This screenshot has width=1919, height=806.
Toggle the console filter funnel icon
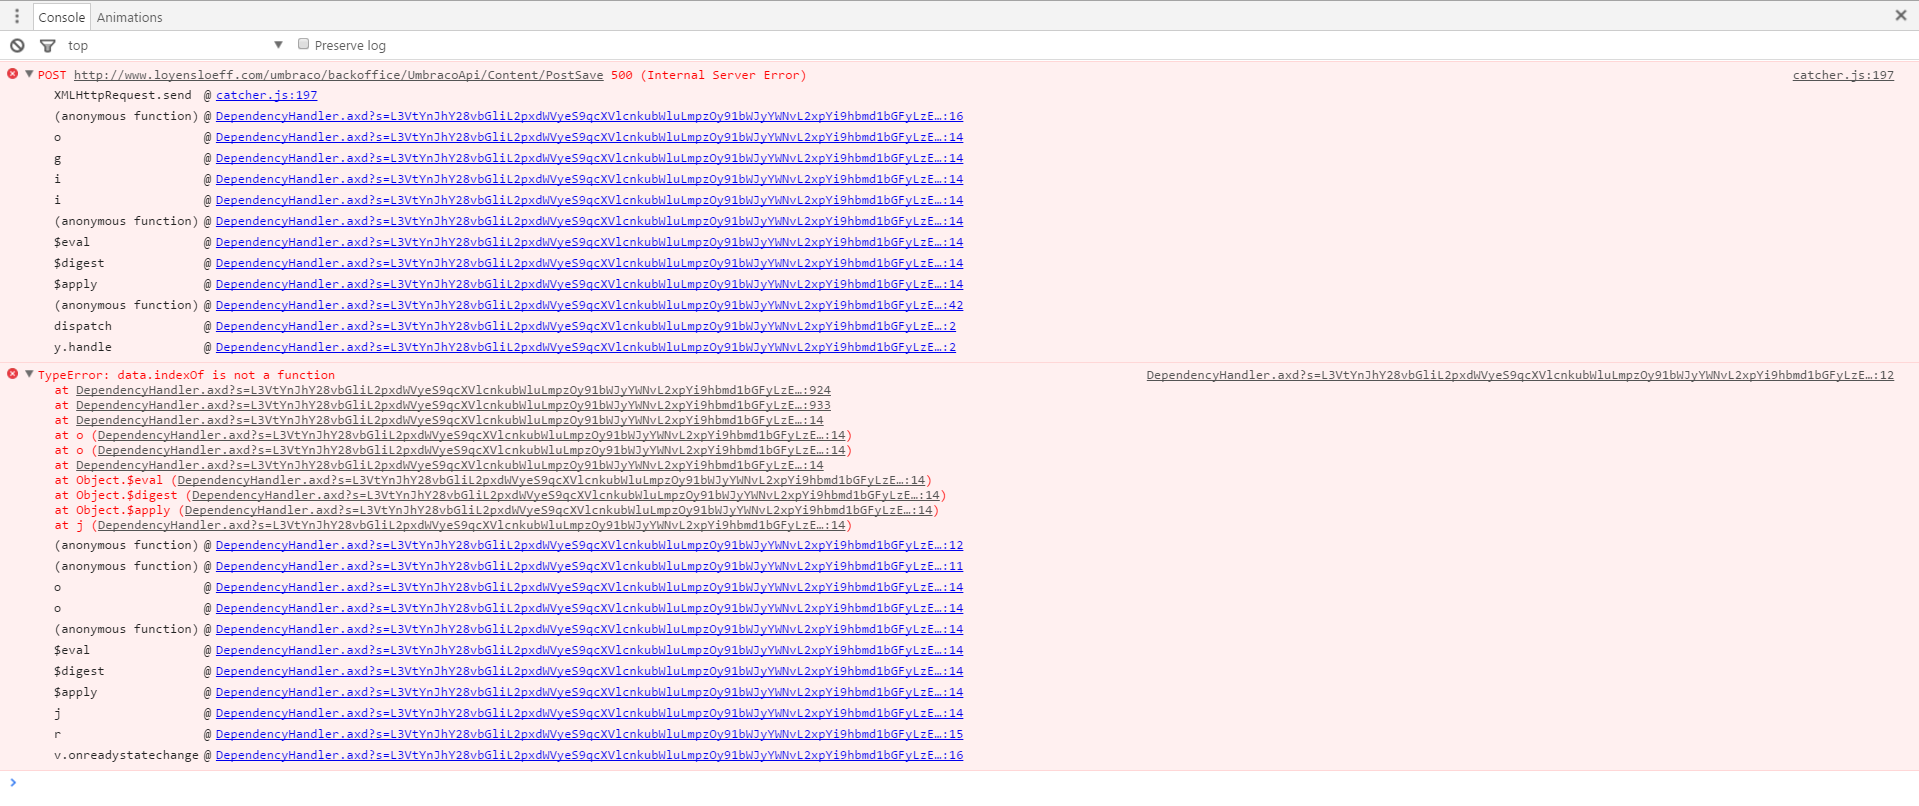[x=47, y=45]
